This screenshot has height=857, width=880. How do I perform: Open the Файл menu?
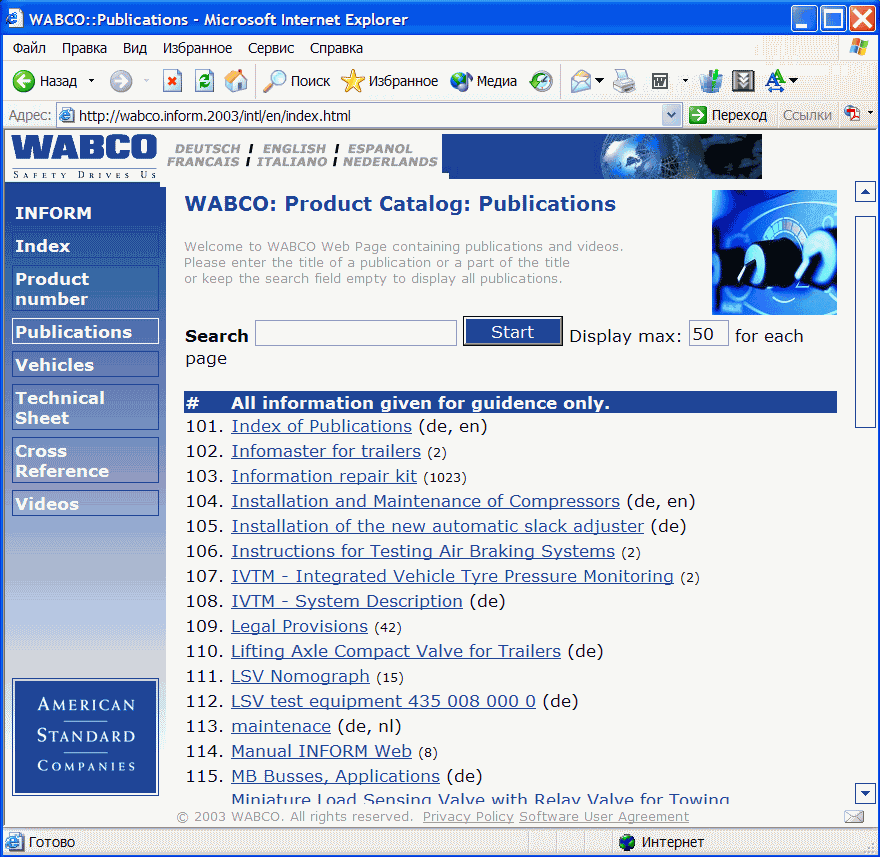[29, 48]
